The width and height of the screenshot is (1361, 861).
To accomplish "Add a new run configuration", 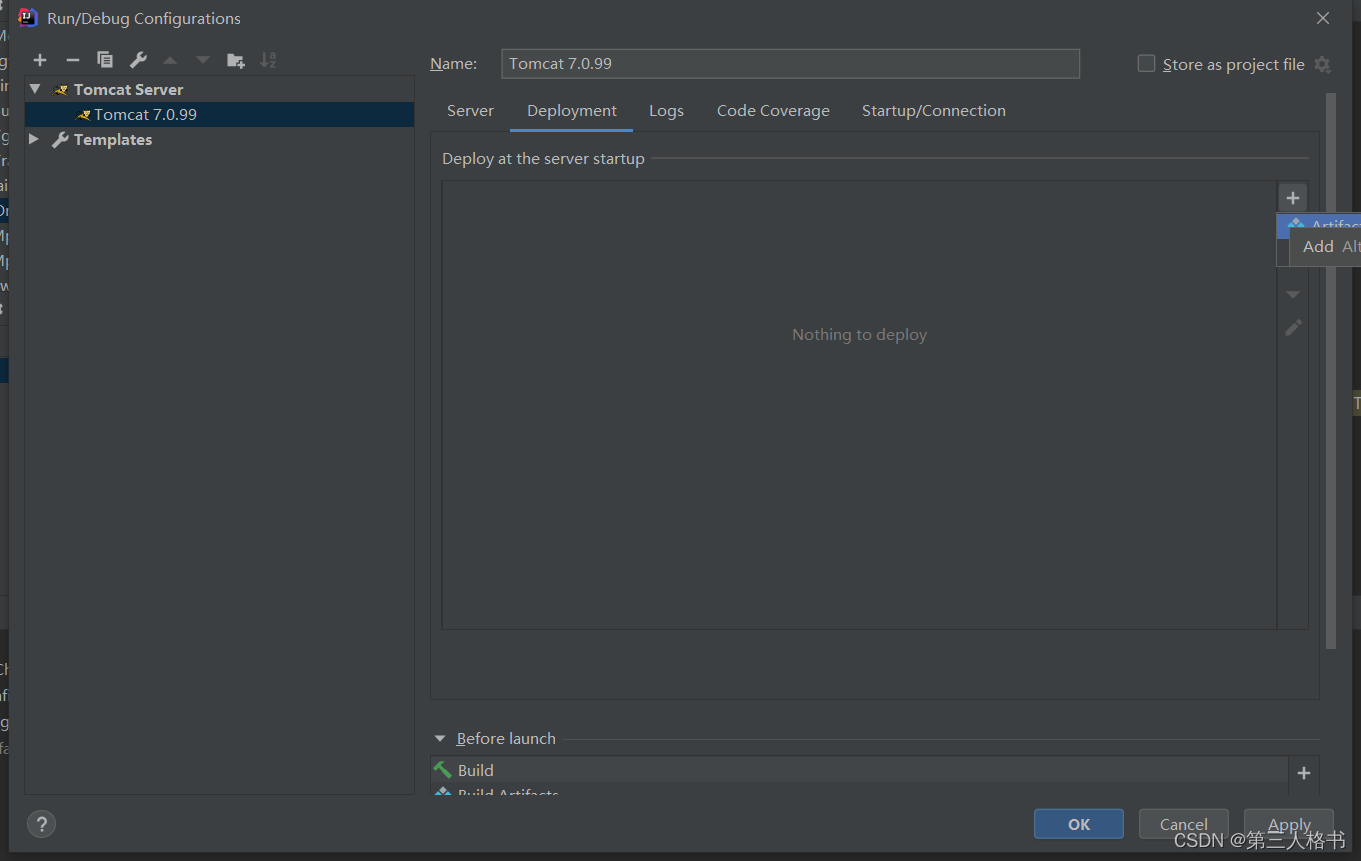I will (x=40, y=60).
